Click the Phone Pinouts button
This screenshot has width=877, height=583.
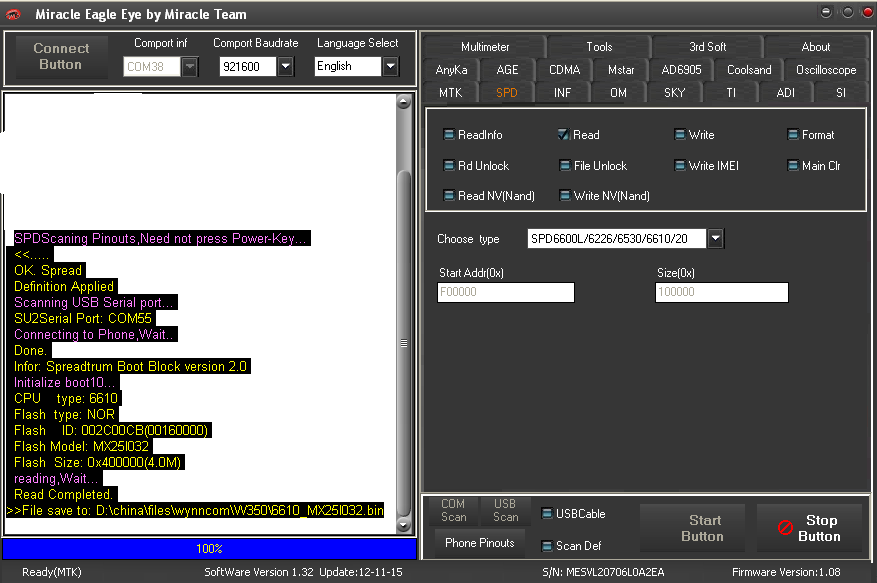(x=480, y=543)
